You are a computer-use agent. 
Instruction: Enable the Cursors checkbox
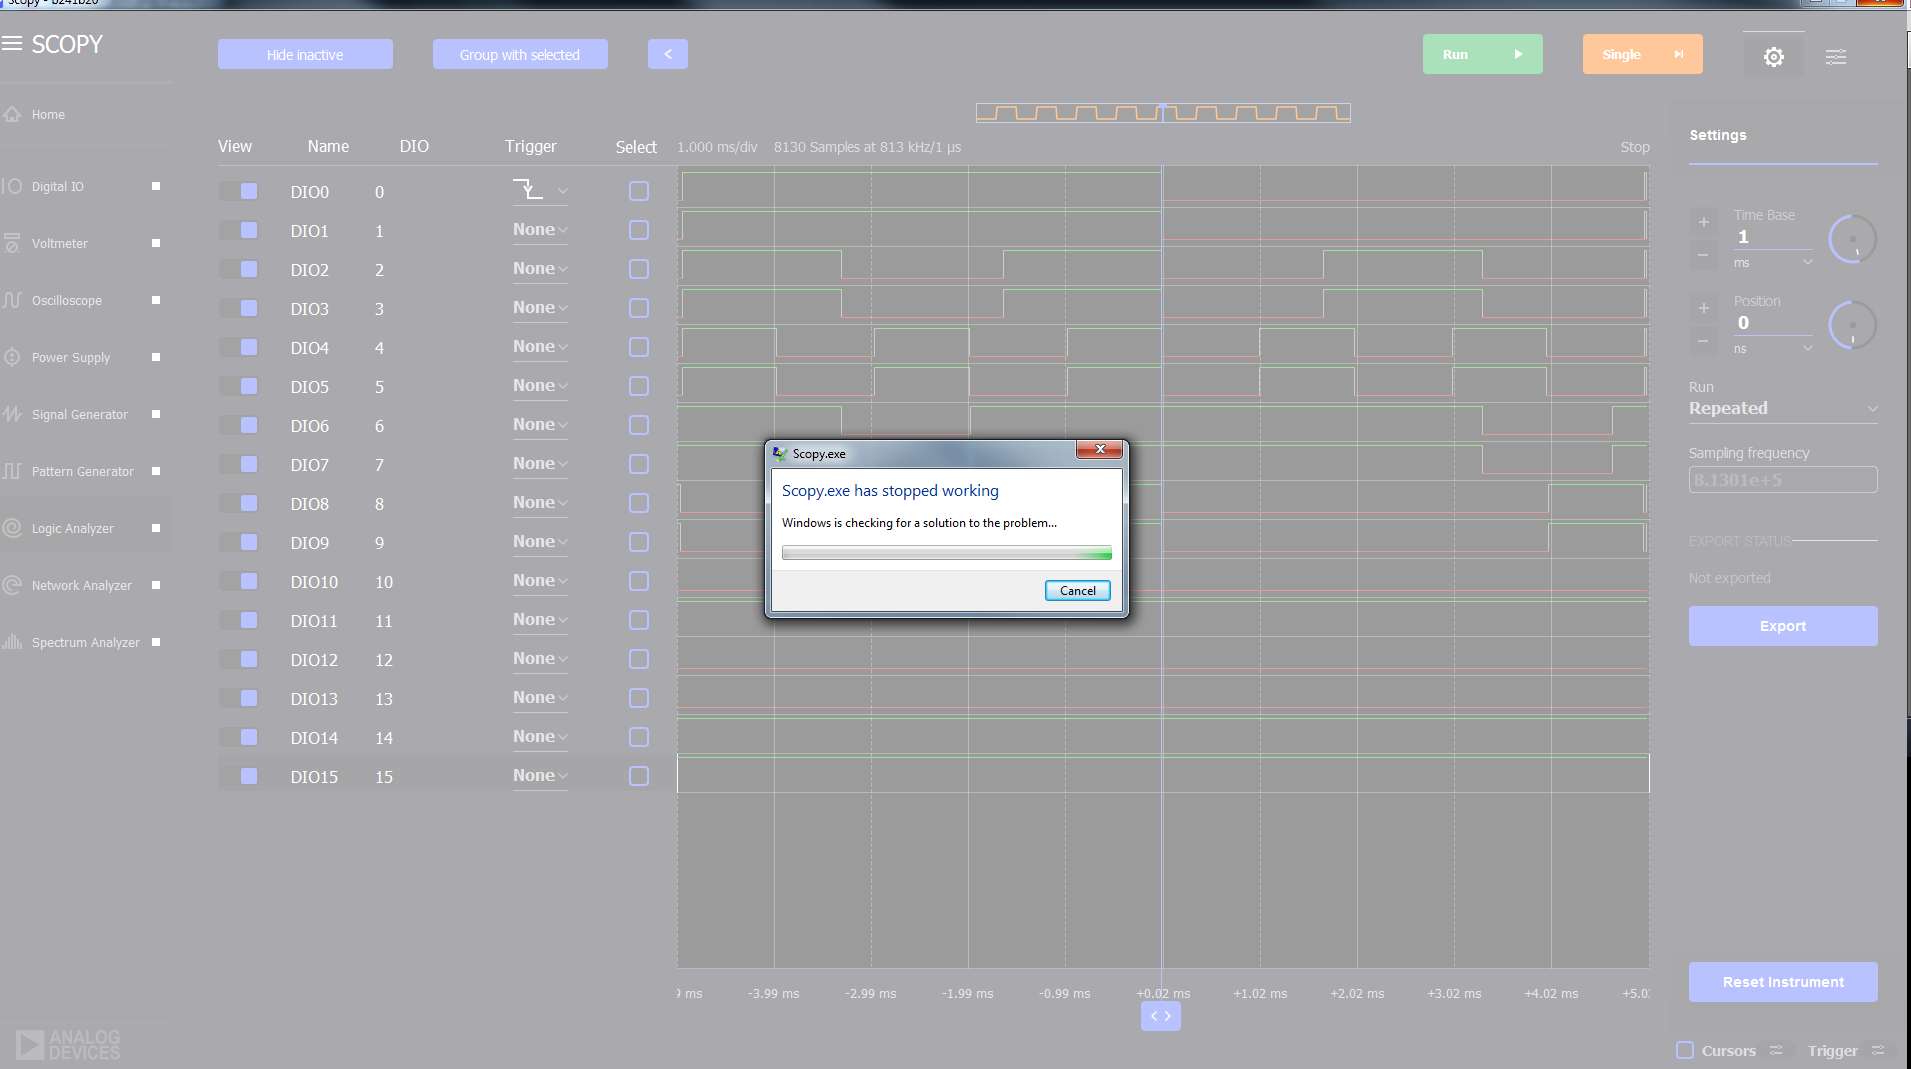(1685, 1050)
